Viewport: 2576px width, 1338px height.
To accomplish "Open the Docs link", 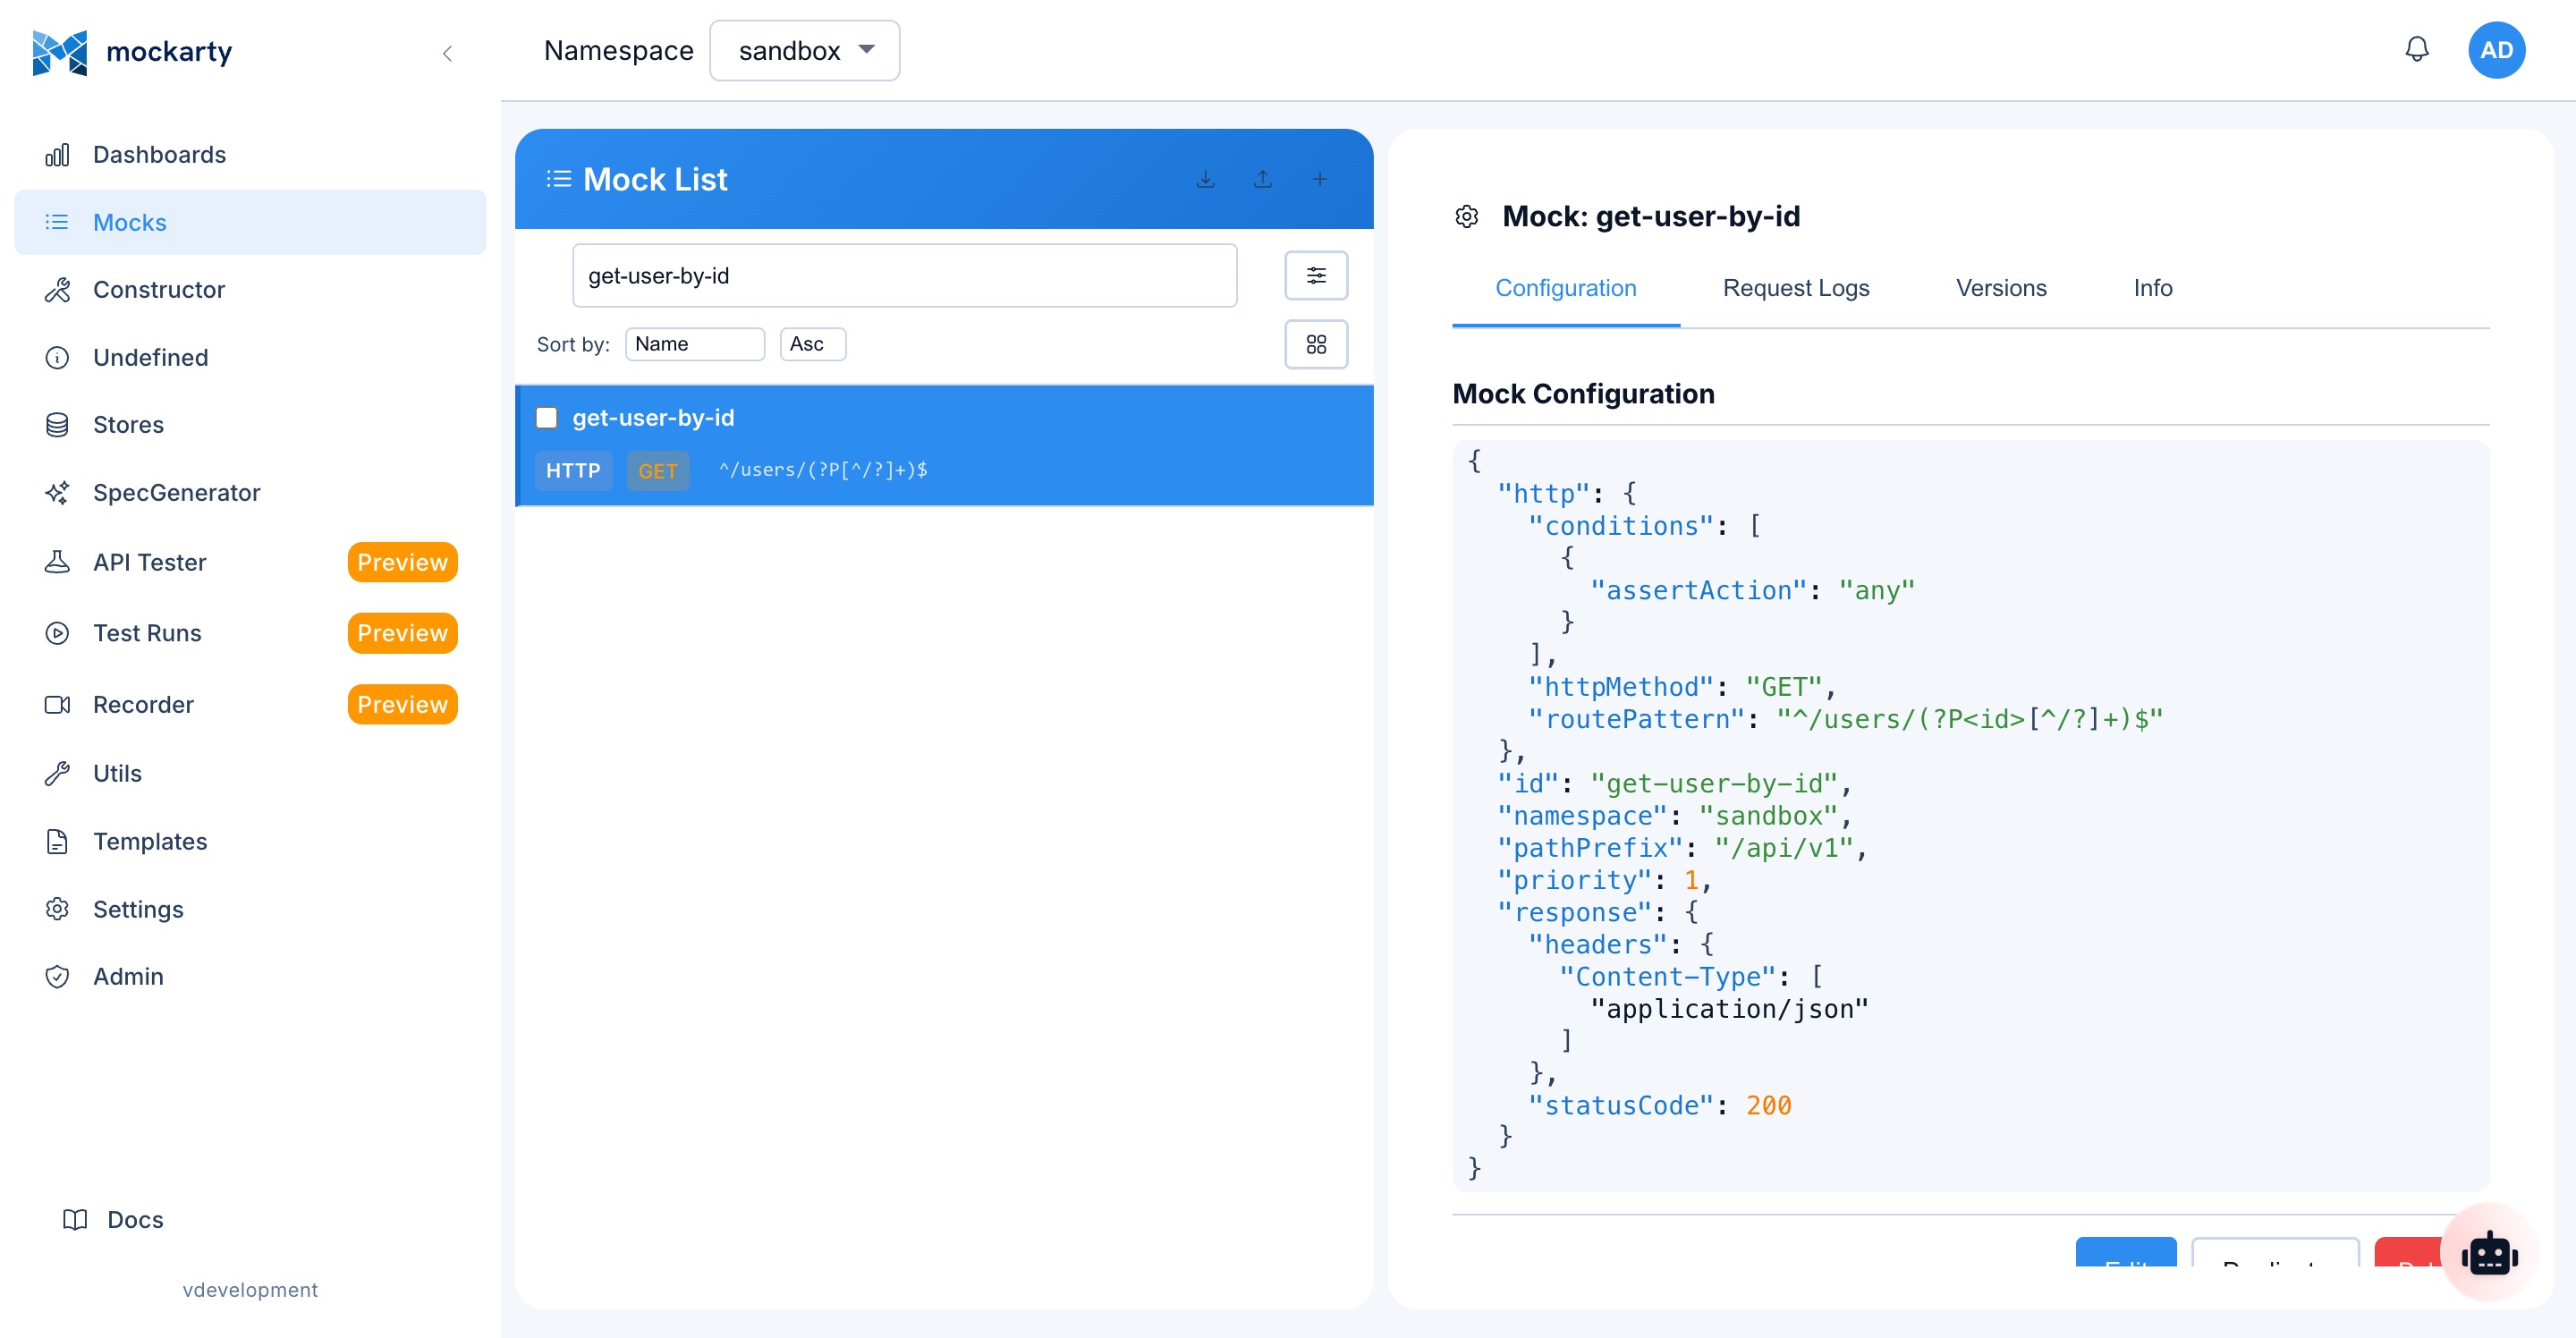I will pos(135,1219).
